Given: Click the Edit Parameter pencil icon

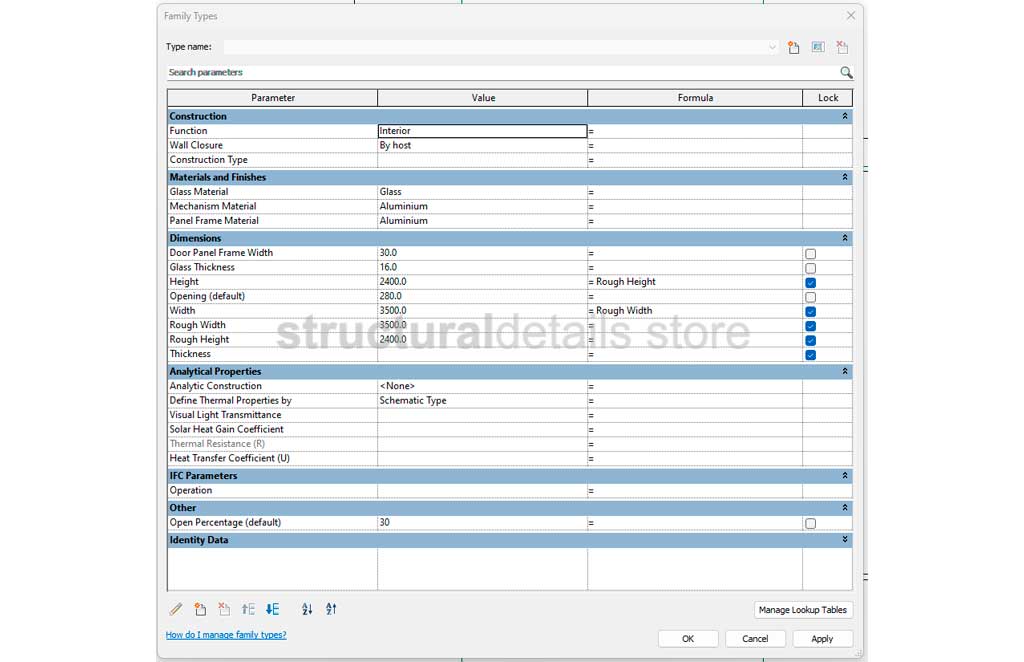Looking at the screenshot, I should tap(176, 609).
